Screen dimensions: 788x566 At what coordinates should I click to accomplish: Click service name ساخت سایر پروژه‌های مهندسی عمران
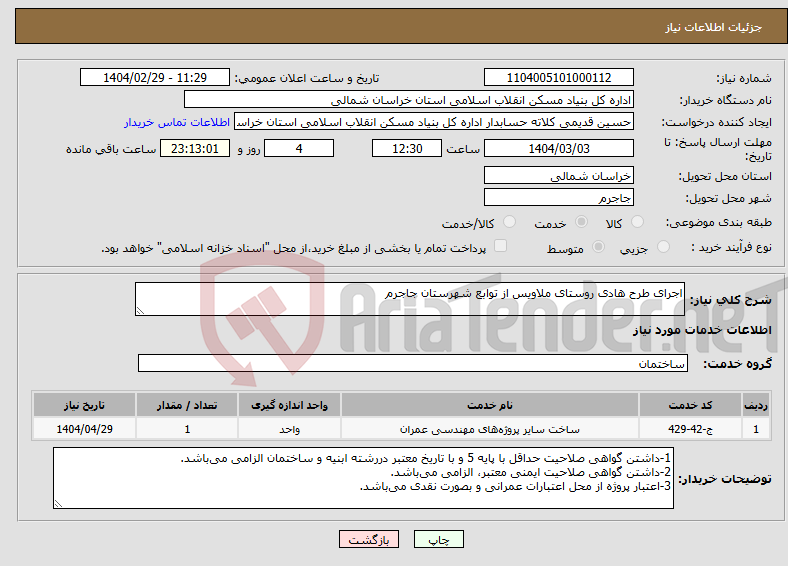(490, 429)
